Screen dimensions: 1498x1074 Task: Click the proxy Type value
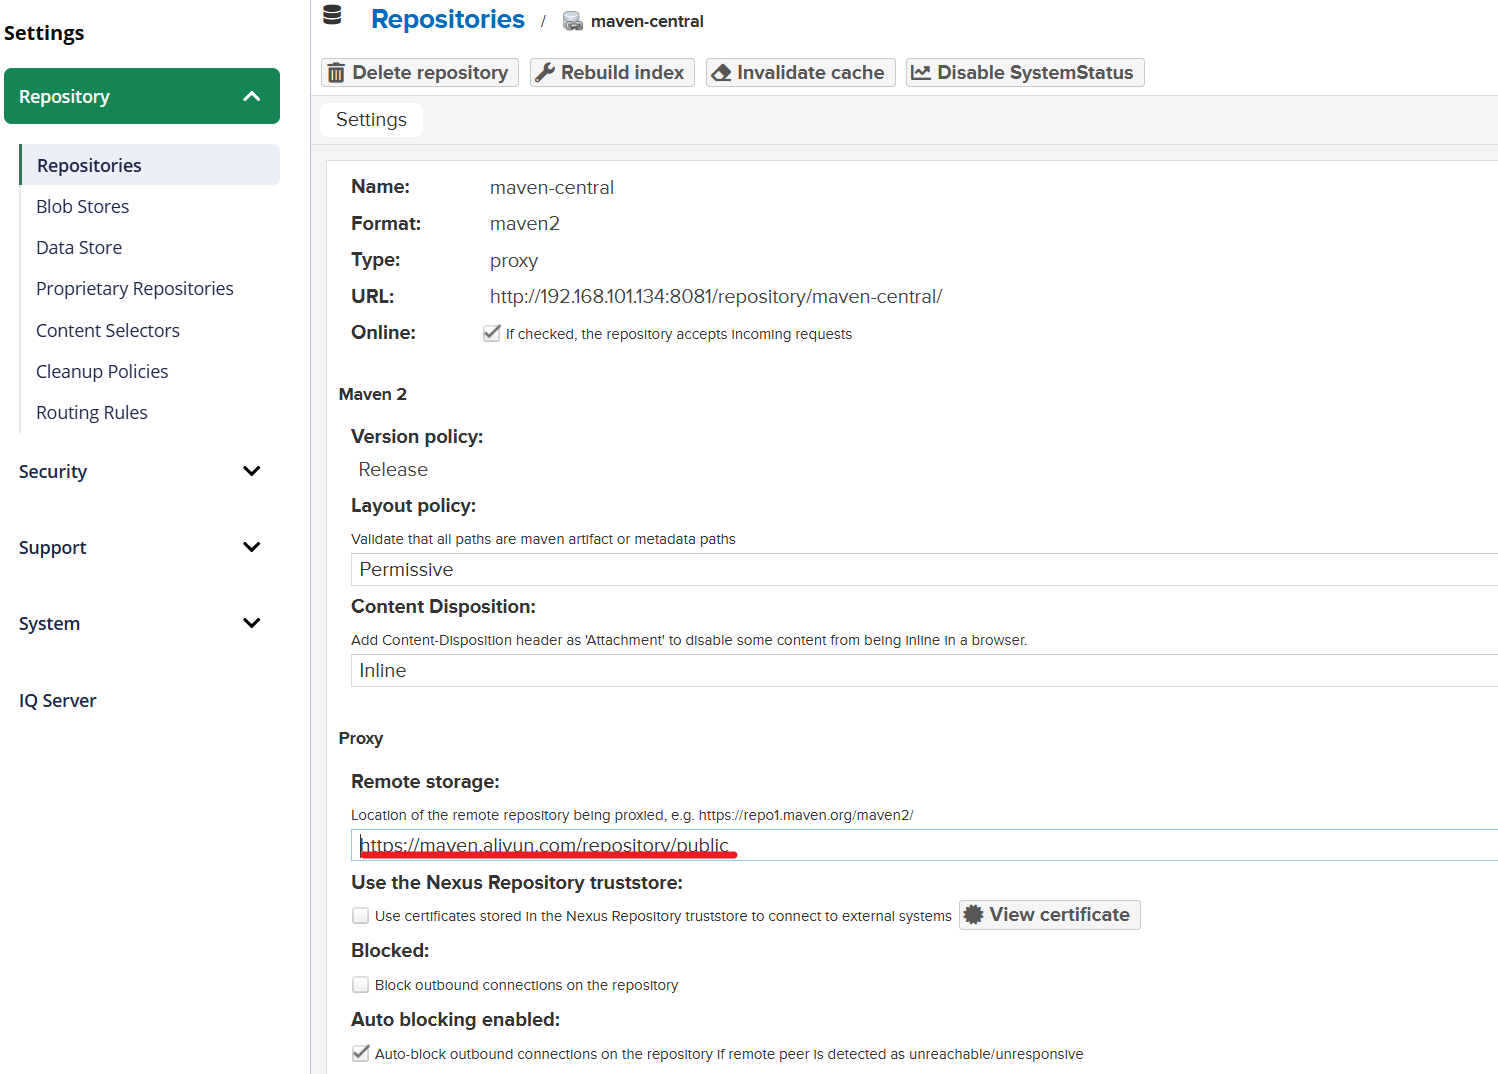(x=514, y=260)
